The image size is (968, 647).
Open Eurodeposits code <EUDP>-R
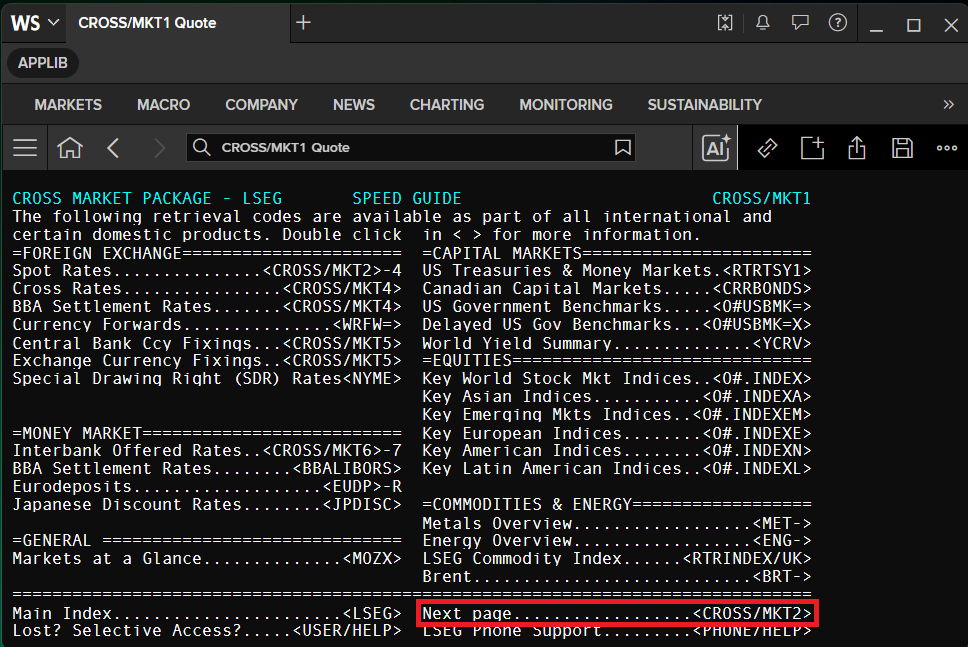point(362,486)
